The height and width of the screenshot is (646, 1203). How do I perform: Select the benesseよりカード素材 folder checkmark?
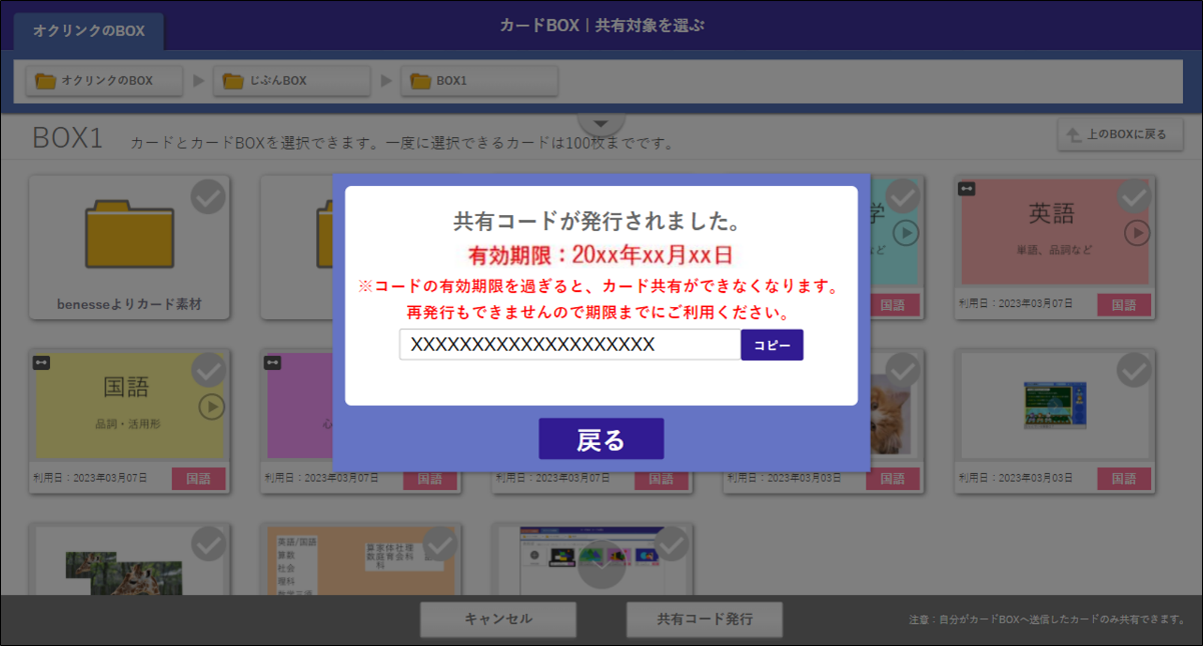coord(207,197)
